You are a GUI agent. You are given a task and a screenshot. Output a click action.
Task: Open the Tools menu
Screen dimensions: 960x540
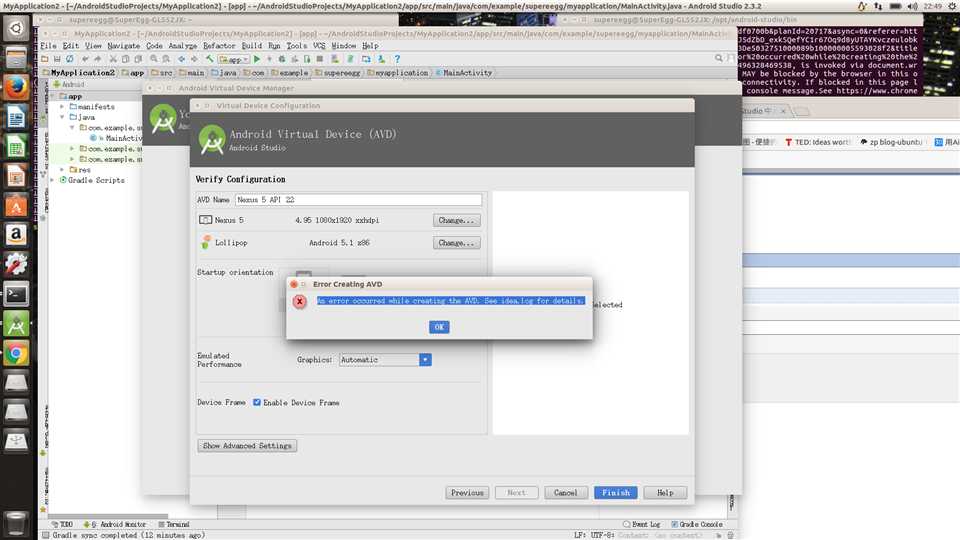coord(296,46)
